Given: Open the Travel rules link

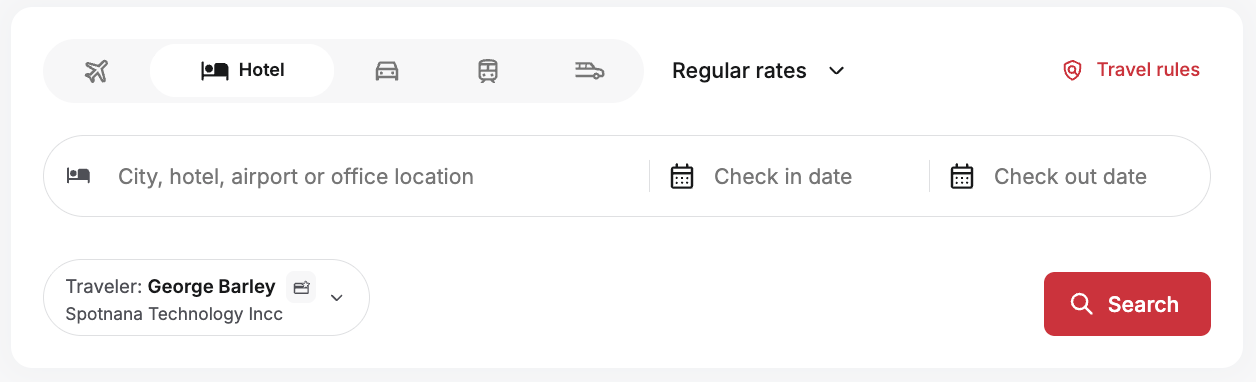Looking at the screenshot, I should [x=1131, y=70].
